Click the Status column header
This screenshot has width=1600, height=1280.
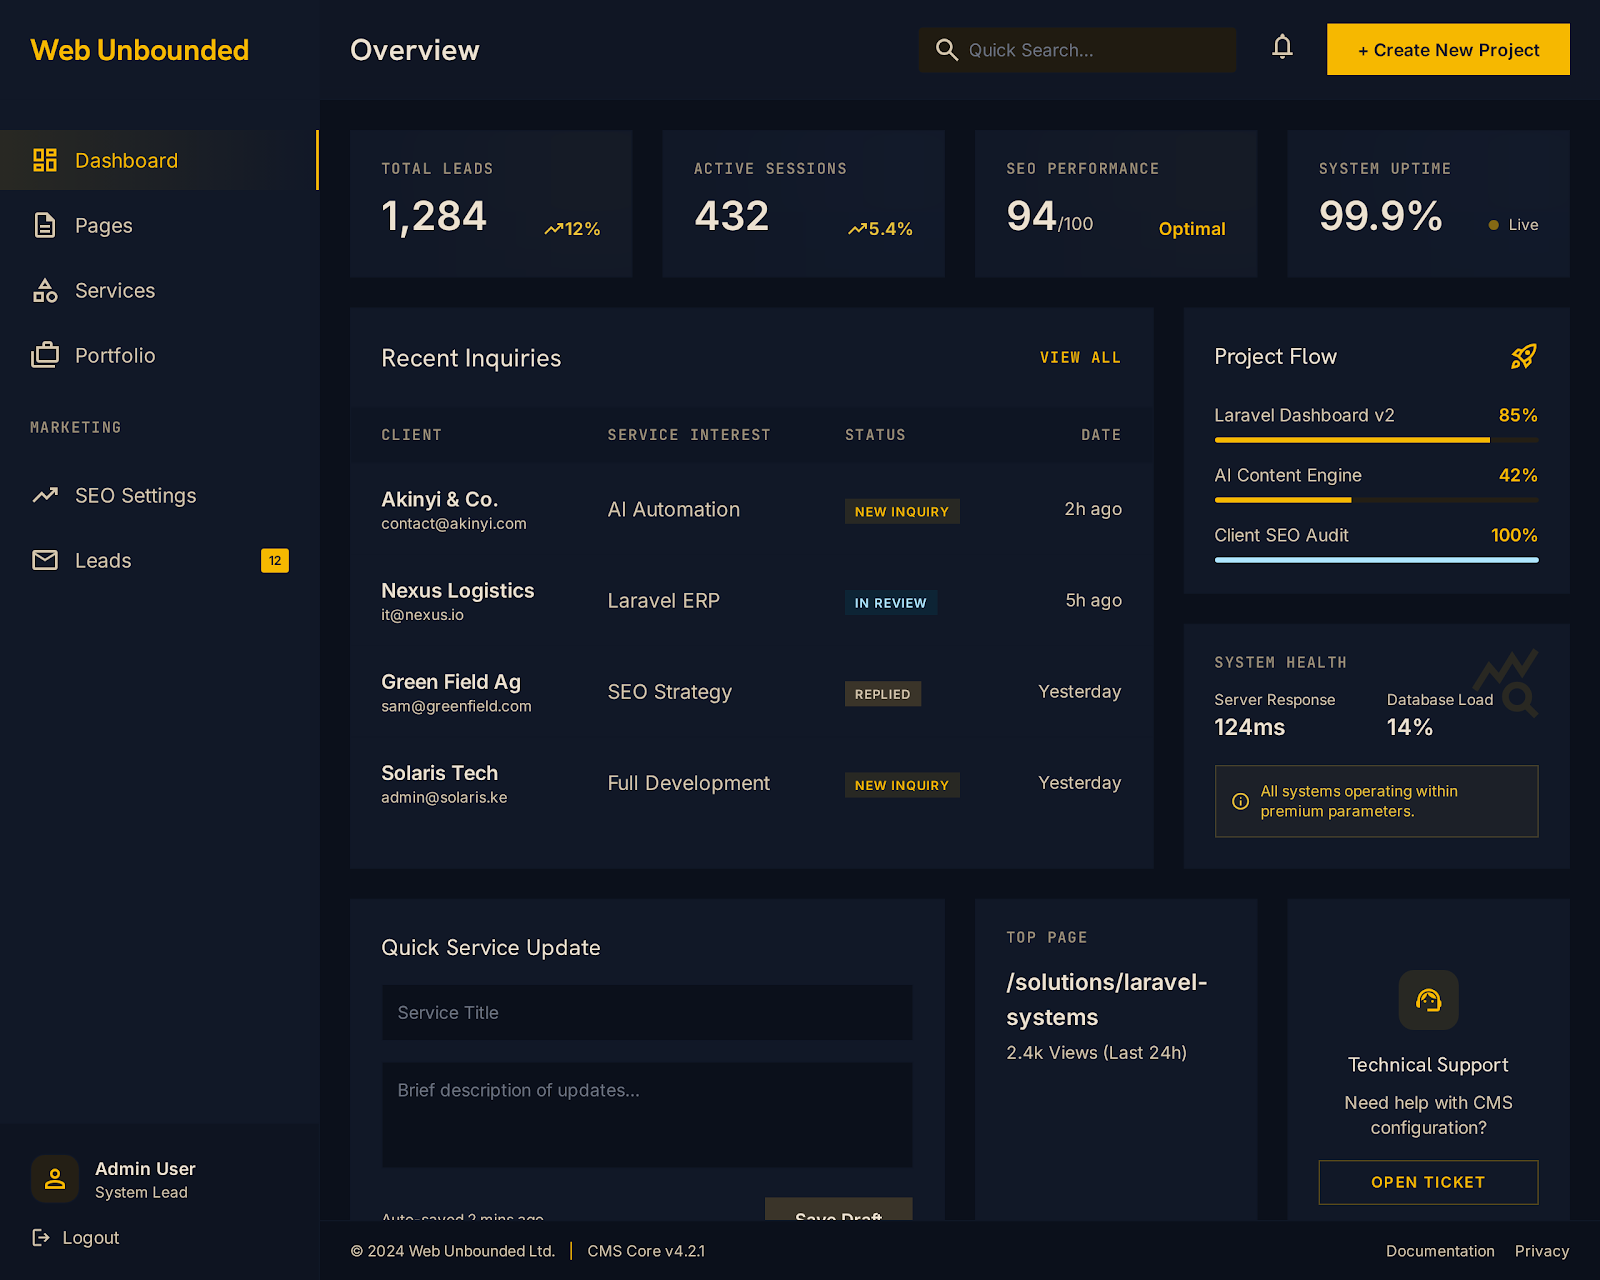875,435
